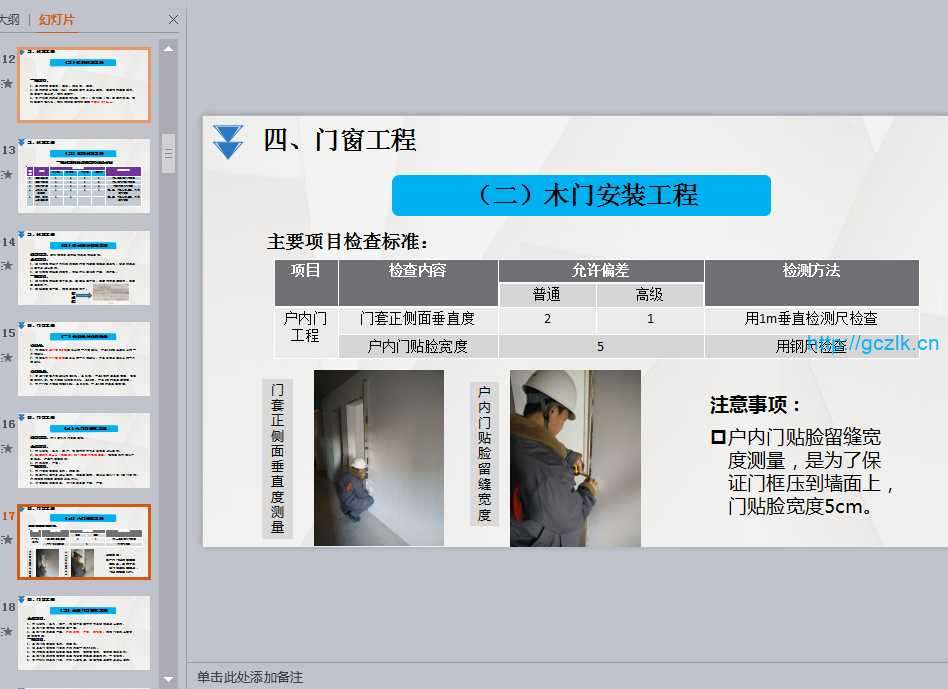Click the thumbnail pane scrollbar handle

pos(168,153)
